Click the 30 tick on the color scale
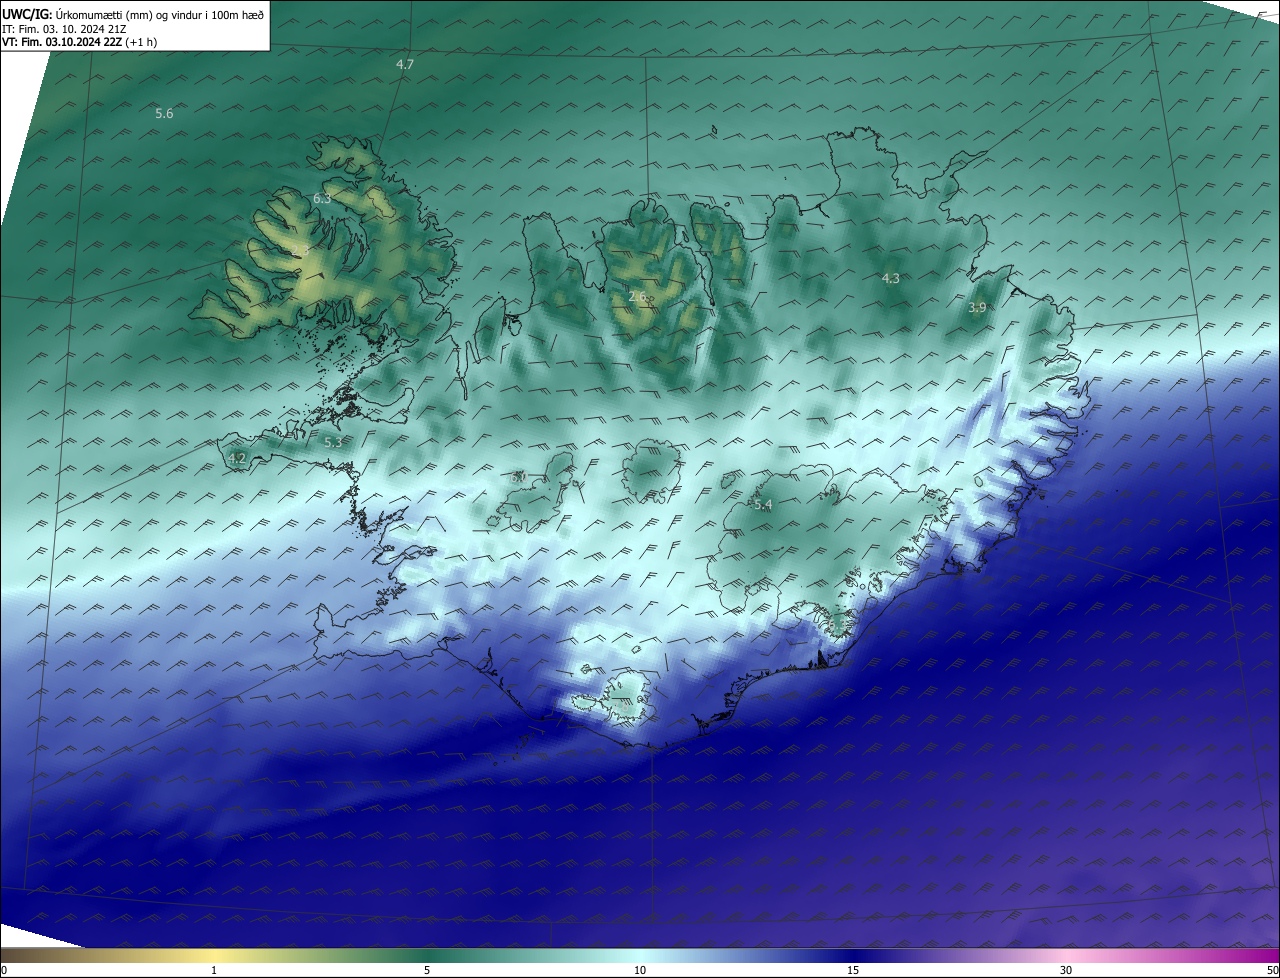The image size is (1280, 978). pos(1066,970)
